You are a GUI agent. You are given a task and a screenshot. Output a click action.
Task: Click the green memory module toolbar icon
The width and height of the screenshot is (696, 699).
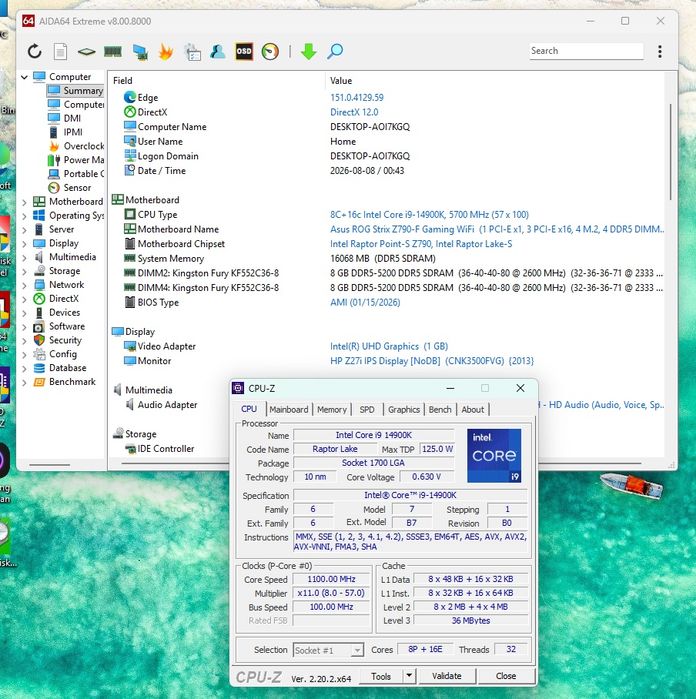113,51
